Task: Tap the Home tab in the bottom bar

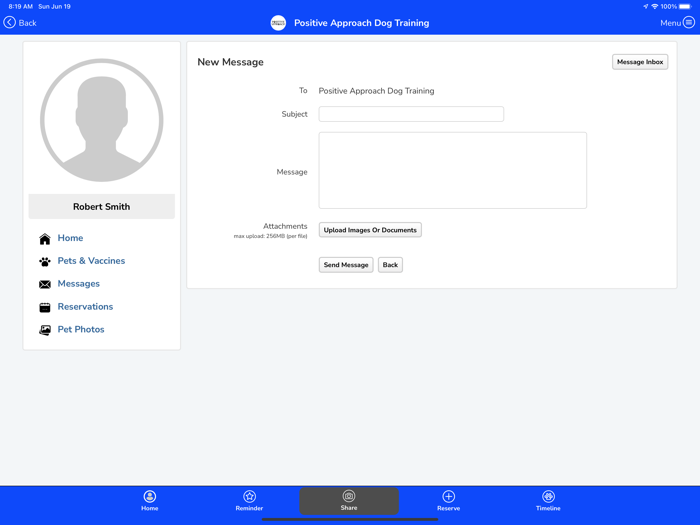Action: point(150,500)
